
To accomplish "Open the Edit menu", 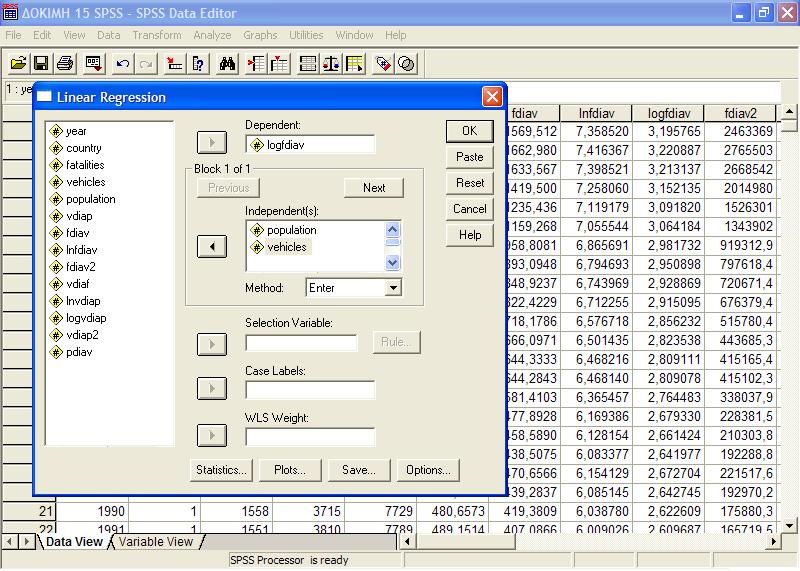I will click(x=42, y=35).
